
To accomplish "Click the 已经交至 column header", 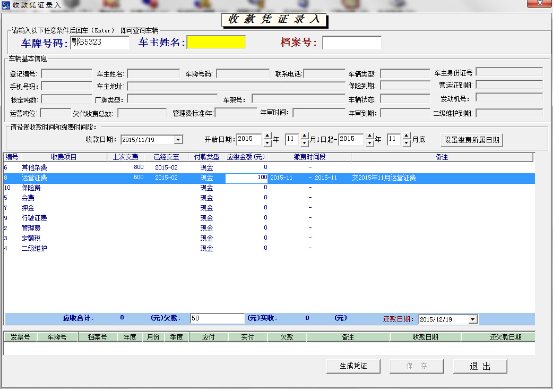I will click(166, 157).
